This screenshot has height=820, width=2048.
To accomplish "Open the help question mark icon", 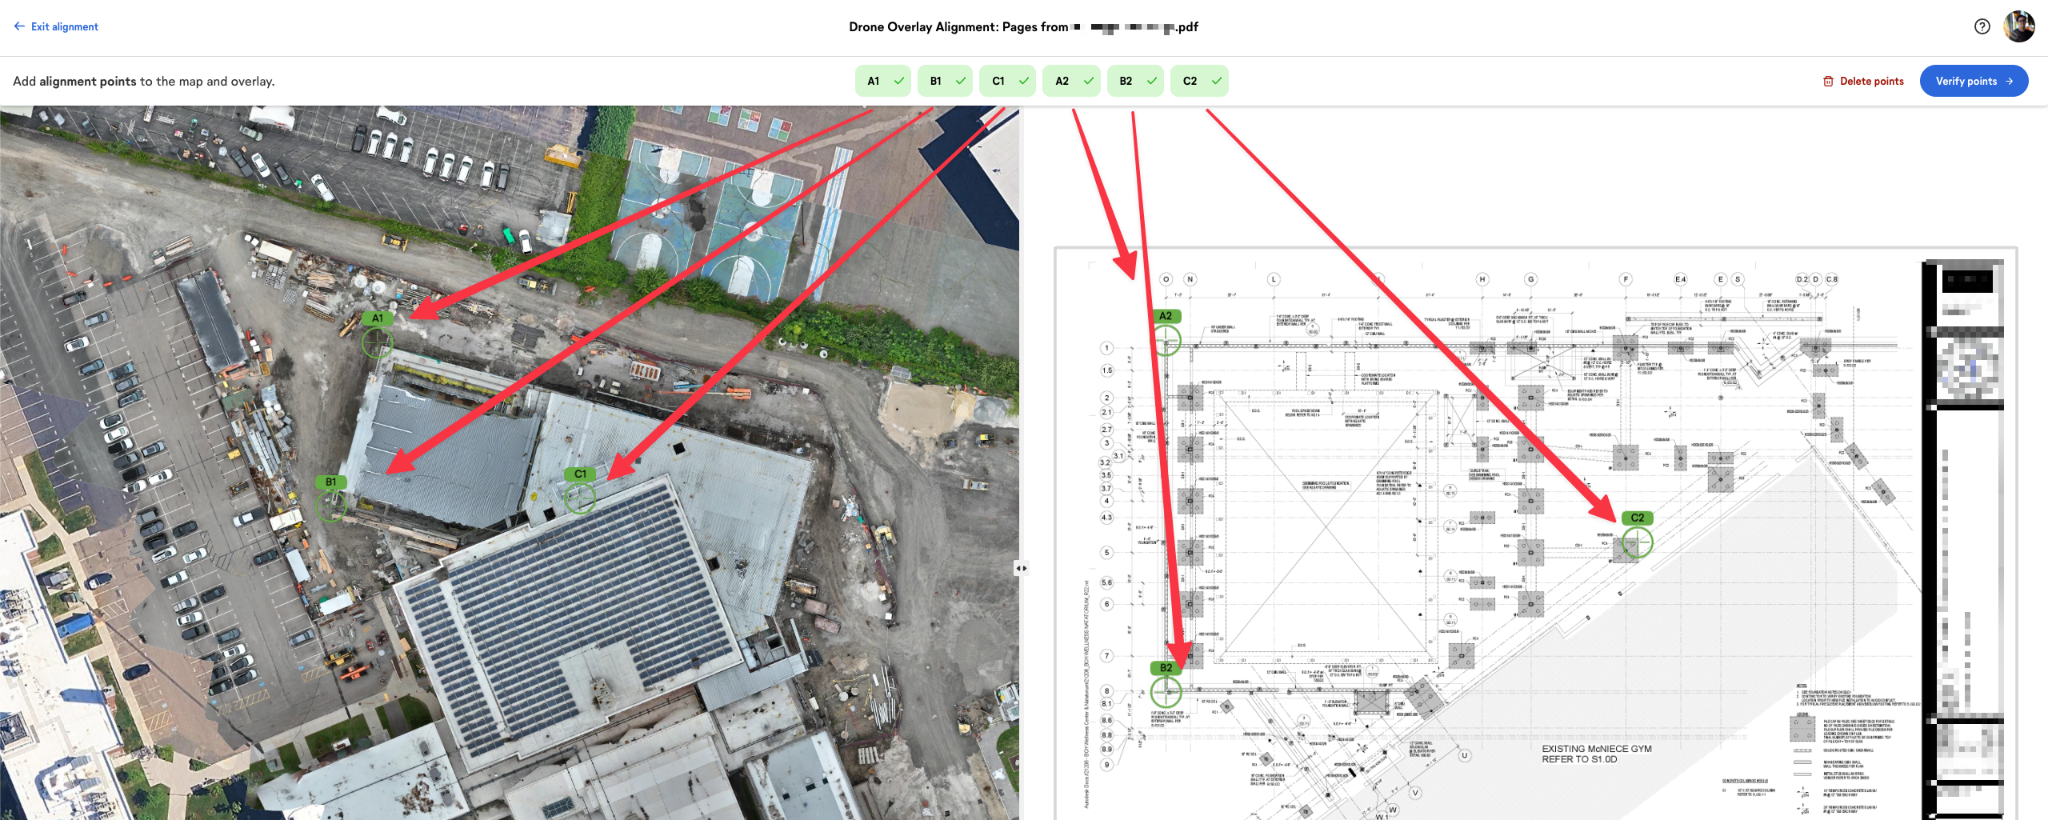I will pyautogui.click(x=1982, y=27).
